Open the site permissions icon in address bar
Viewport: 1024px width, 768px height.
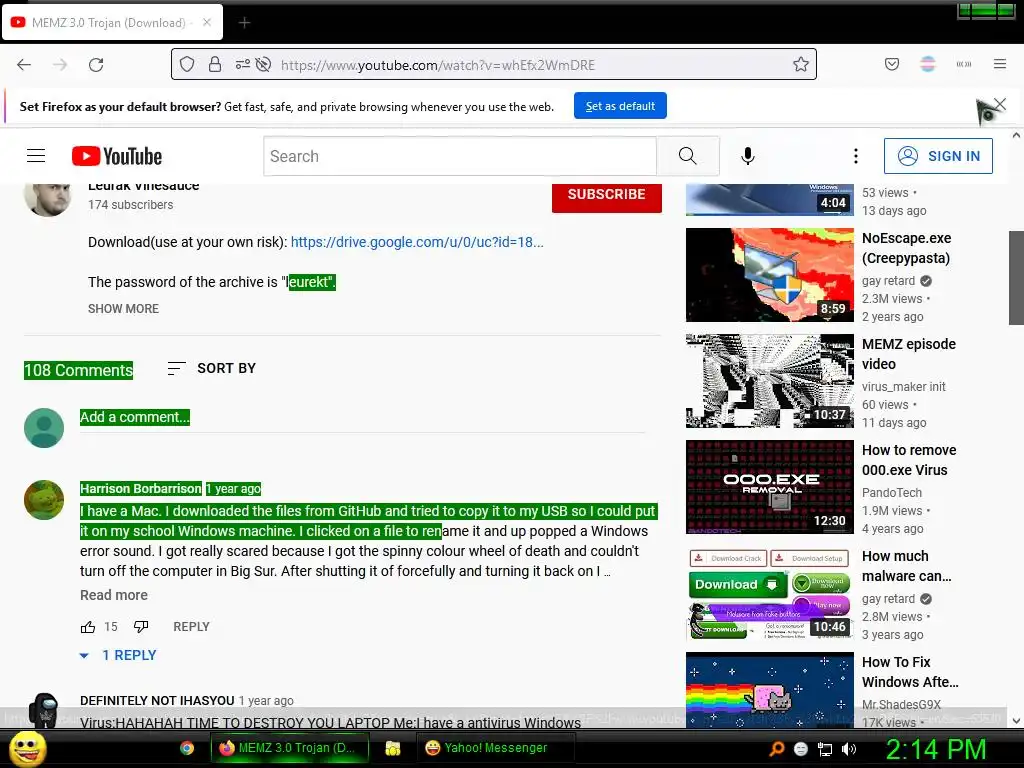[242, 64]
